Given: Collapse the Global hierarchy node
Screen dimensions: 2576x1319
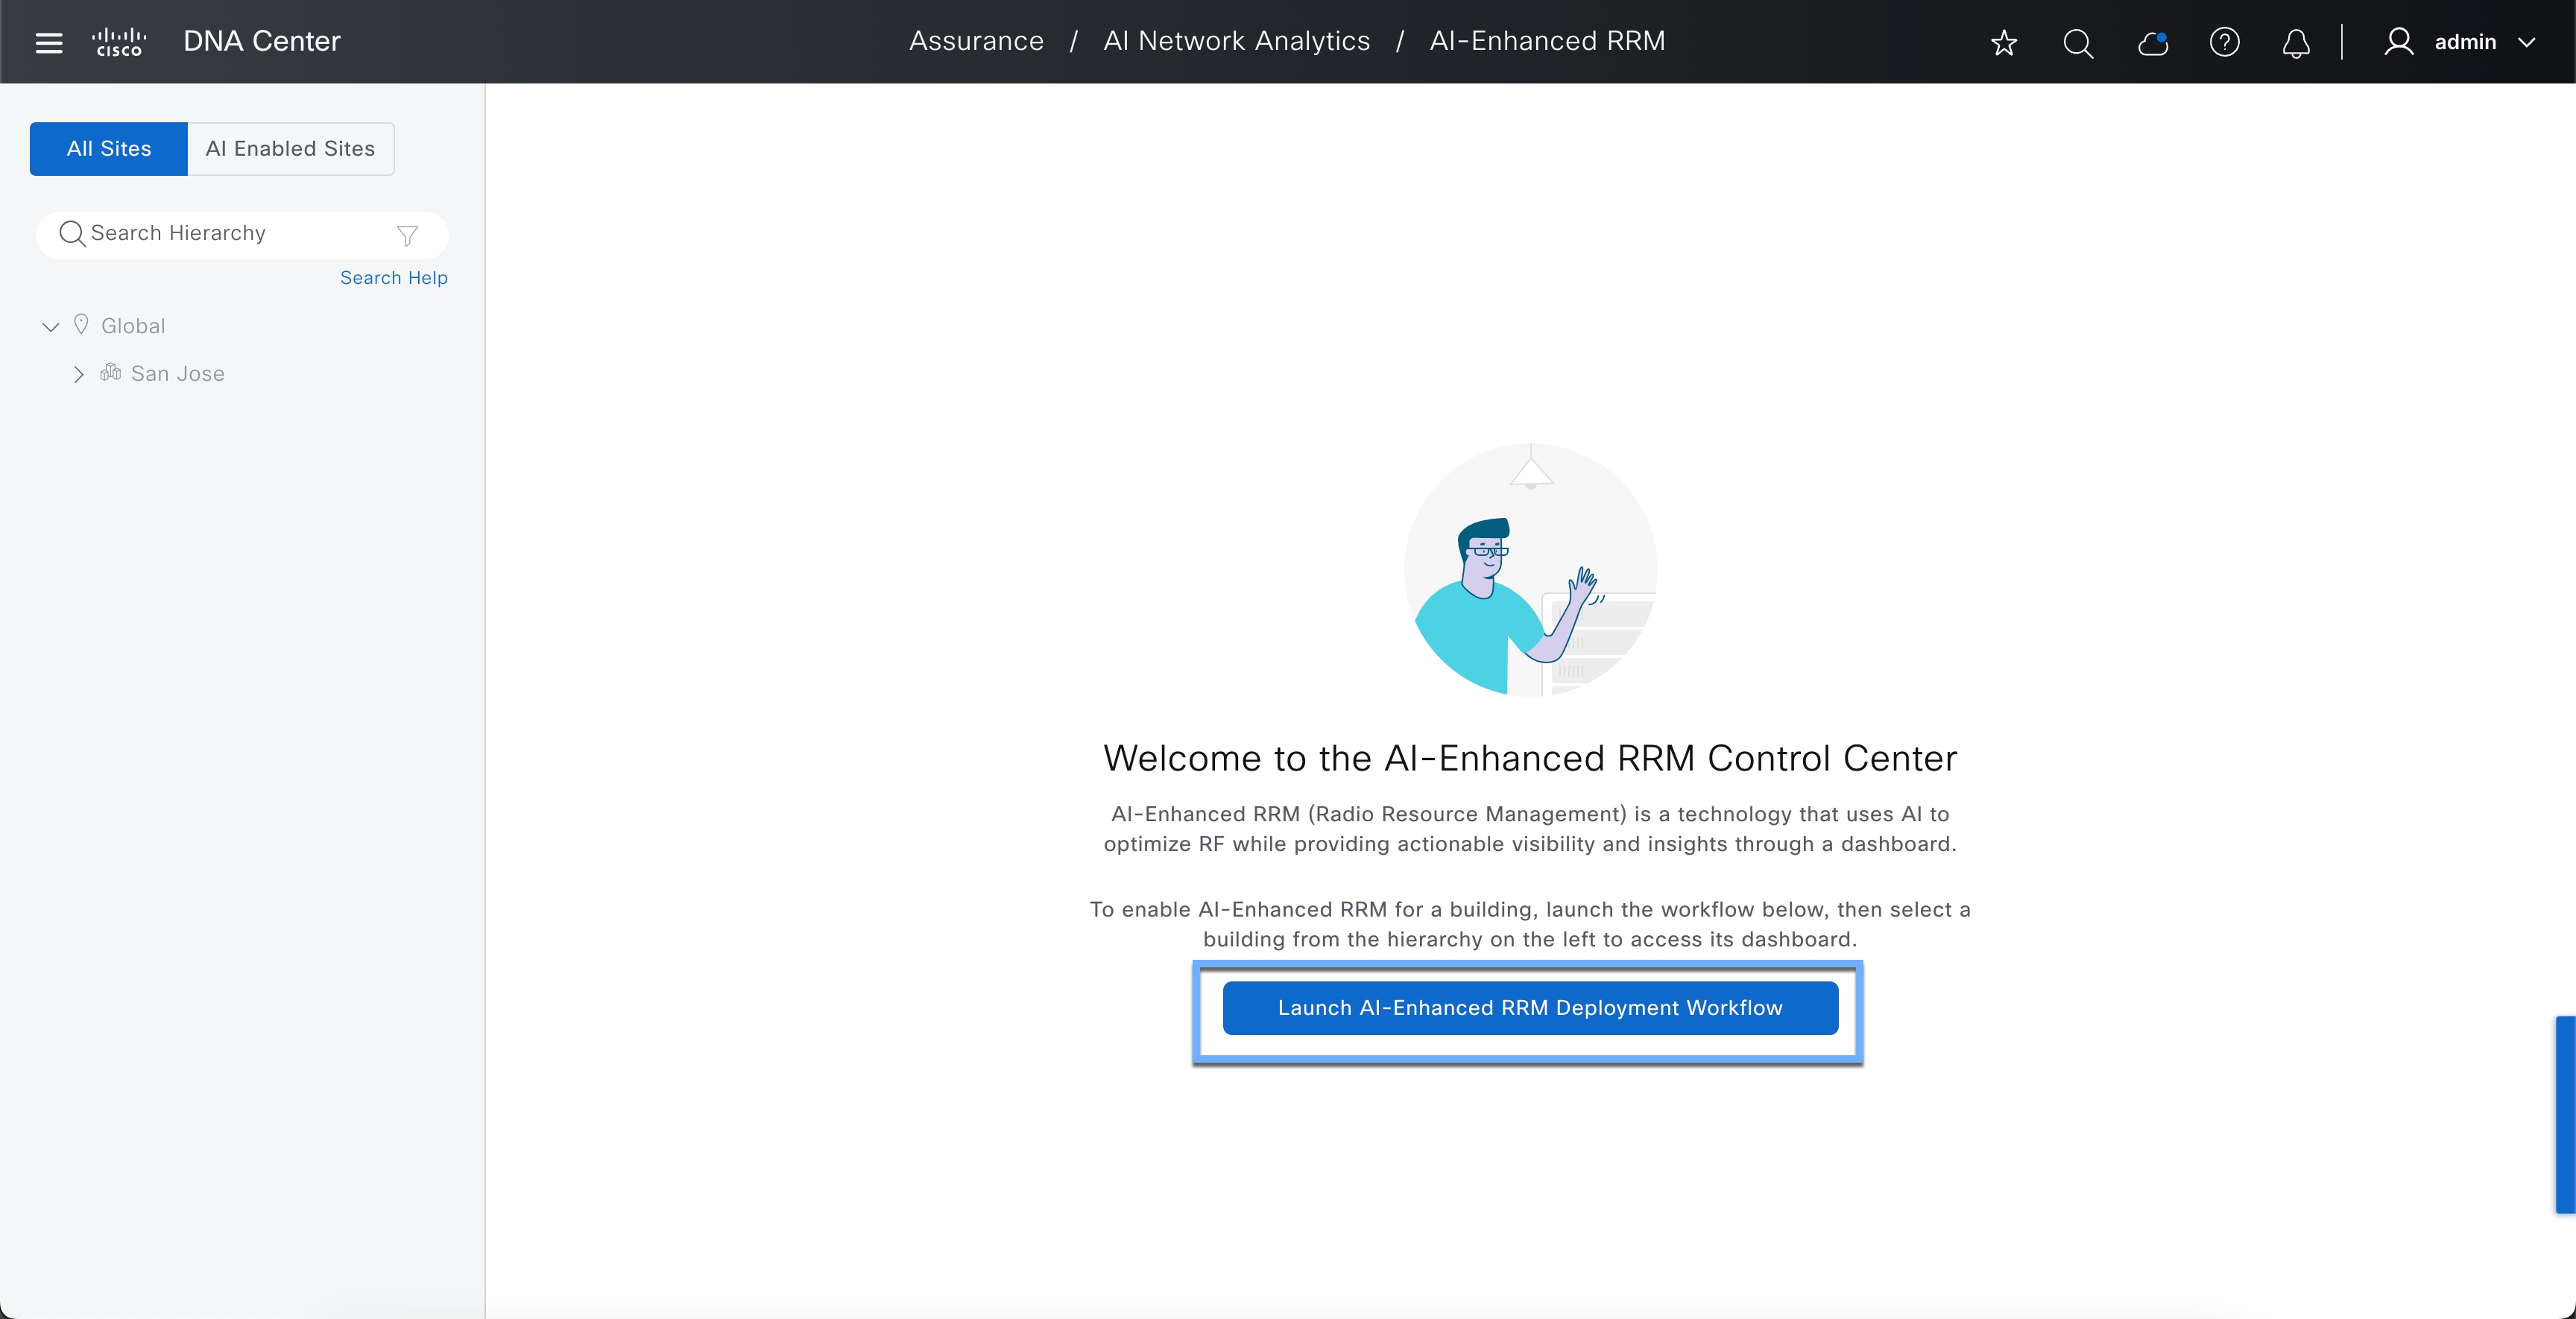Looking at the screenshot, I should [x=51, y=326].
